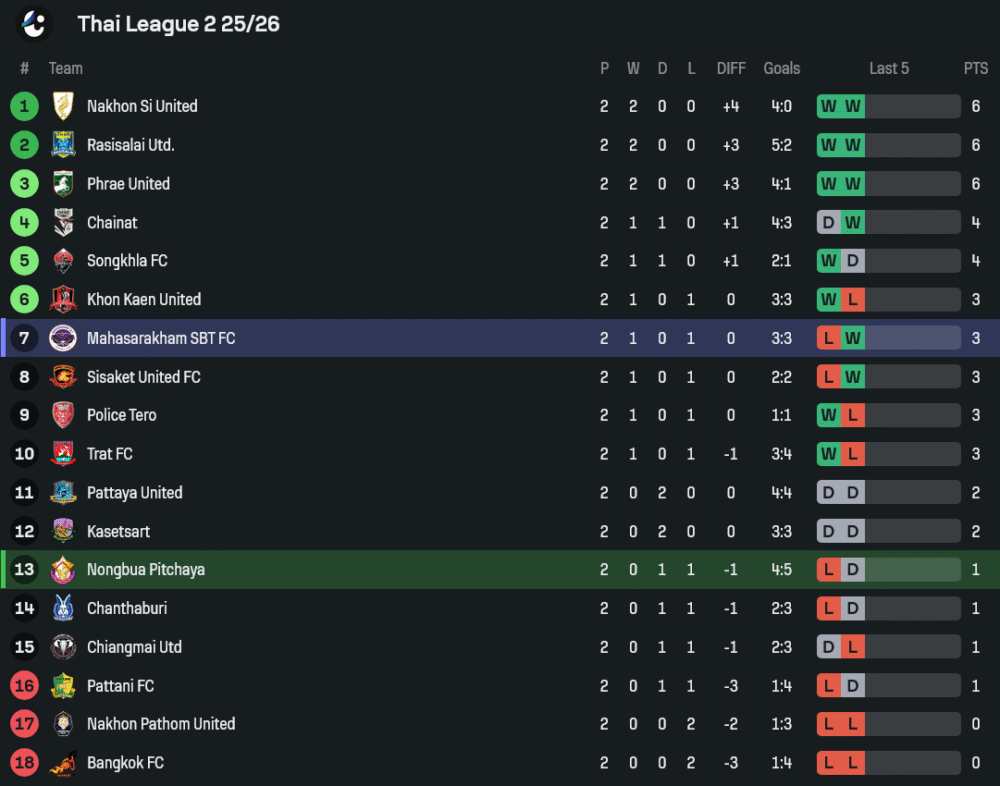Click the Nakhon Si United club crest

[63, 106]
